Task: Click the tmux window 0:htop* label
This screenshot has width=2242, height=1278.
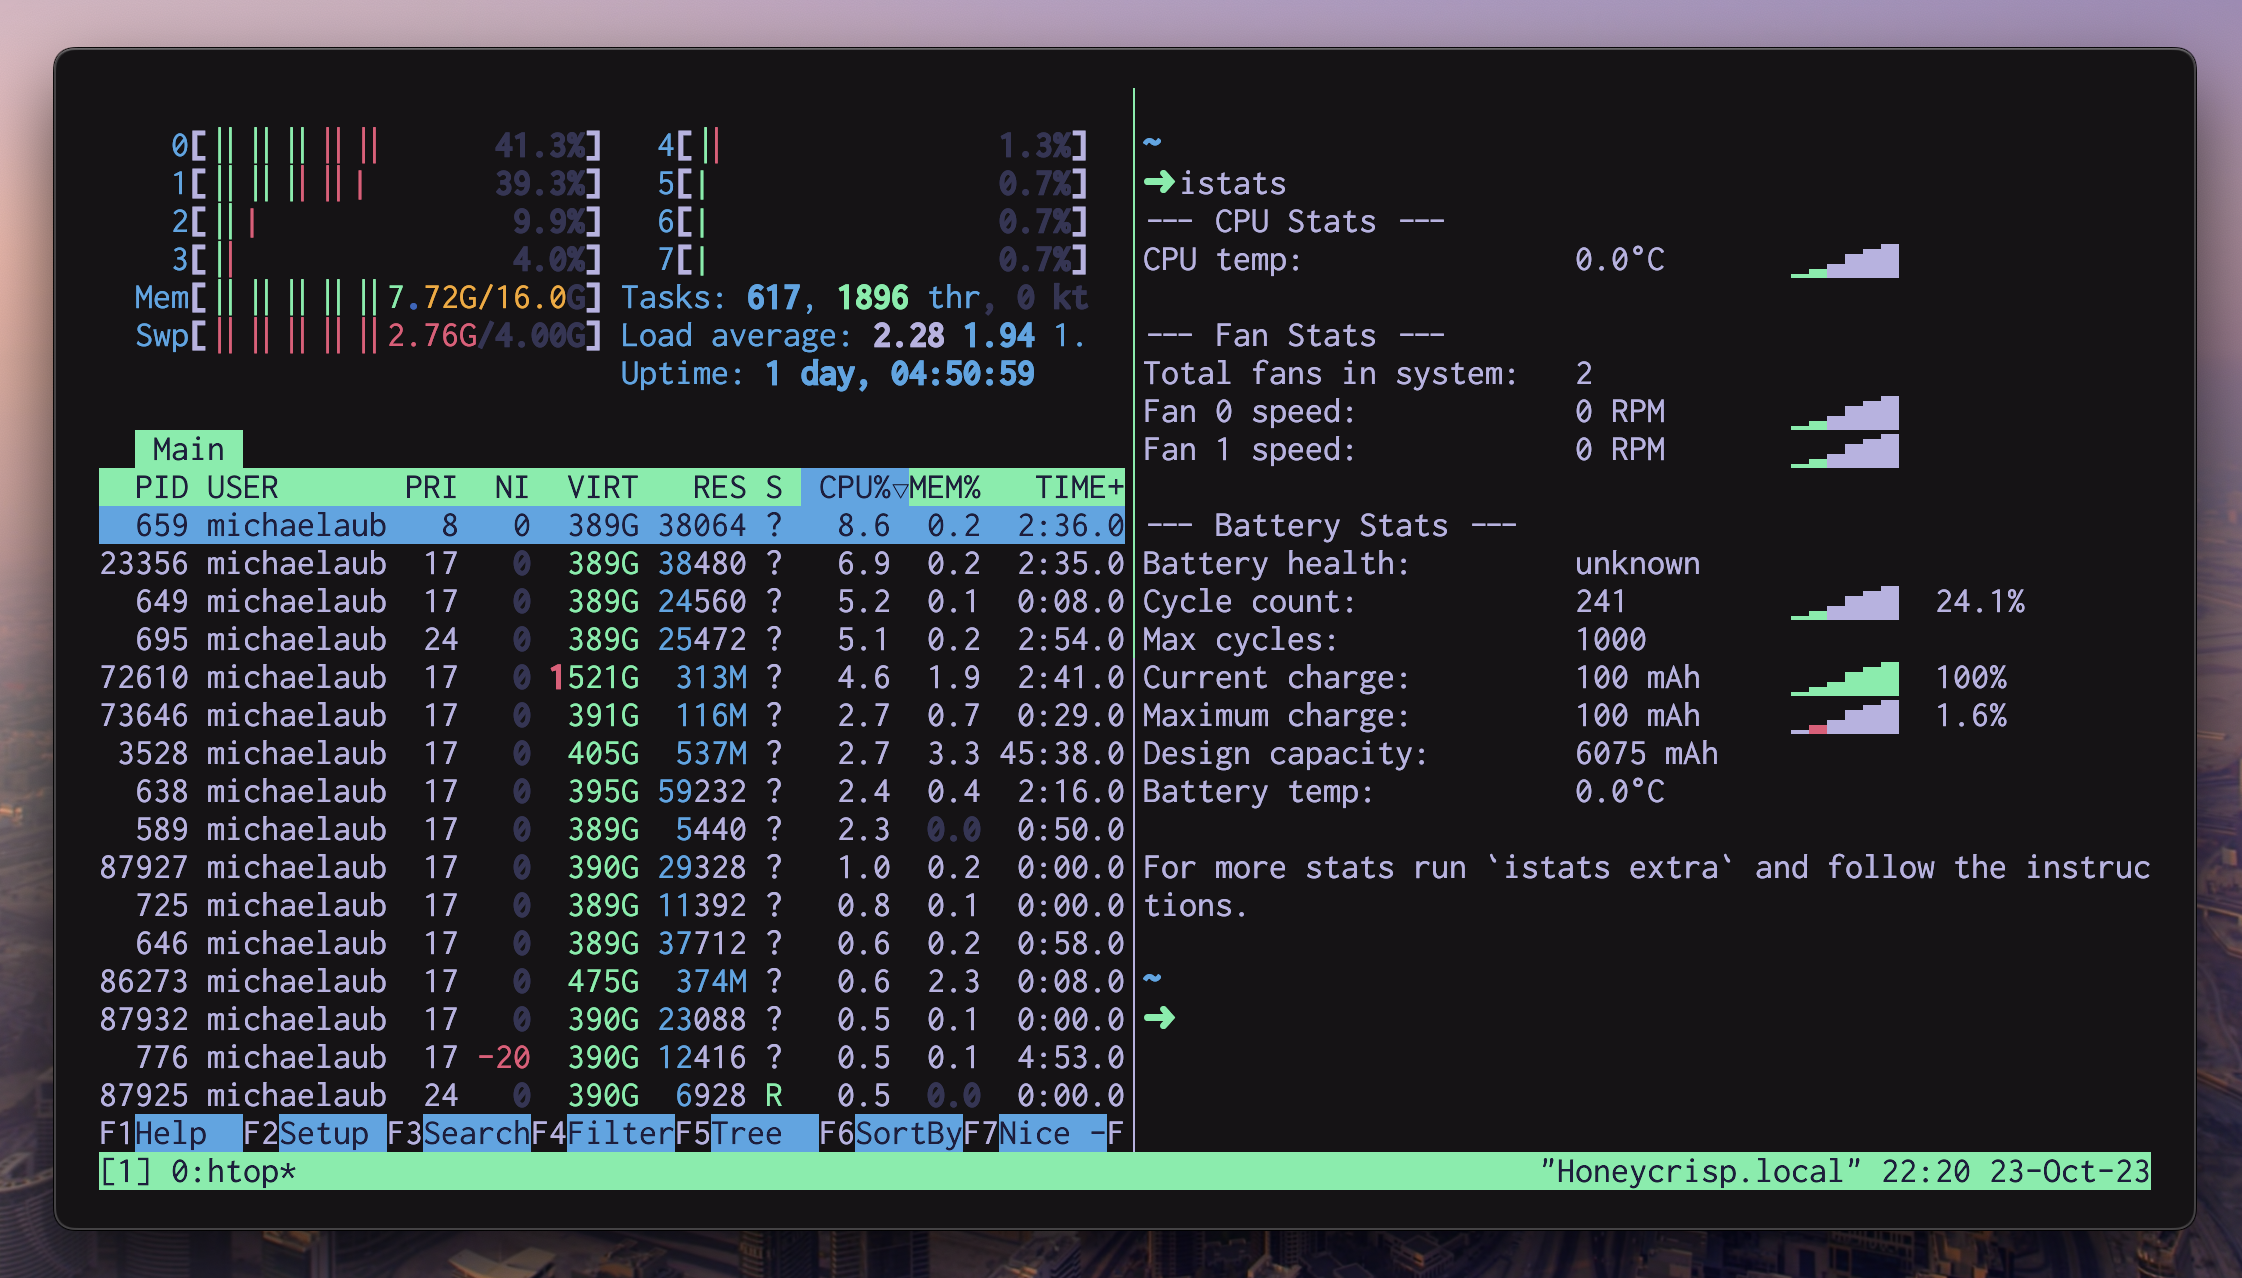Action: tap(233, 1171)
